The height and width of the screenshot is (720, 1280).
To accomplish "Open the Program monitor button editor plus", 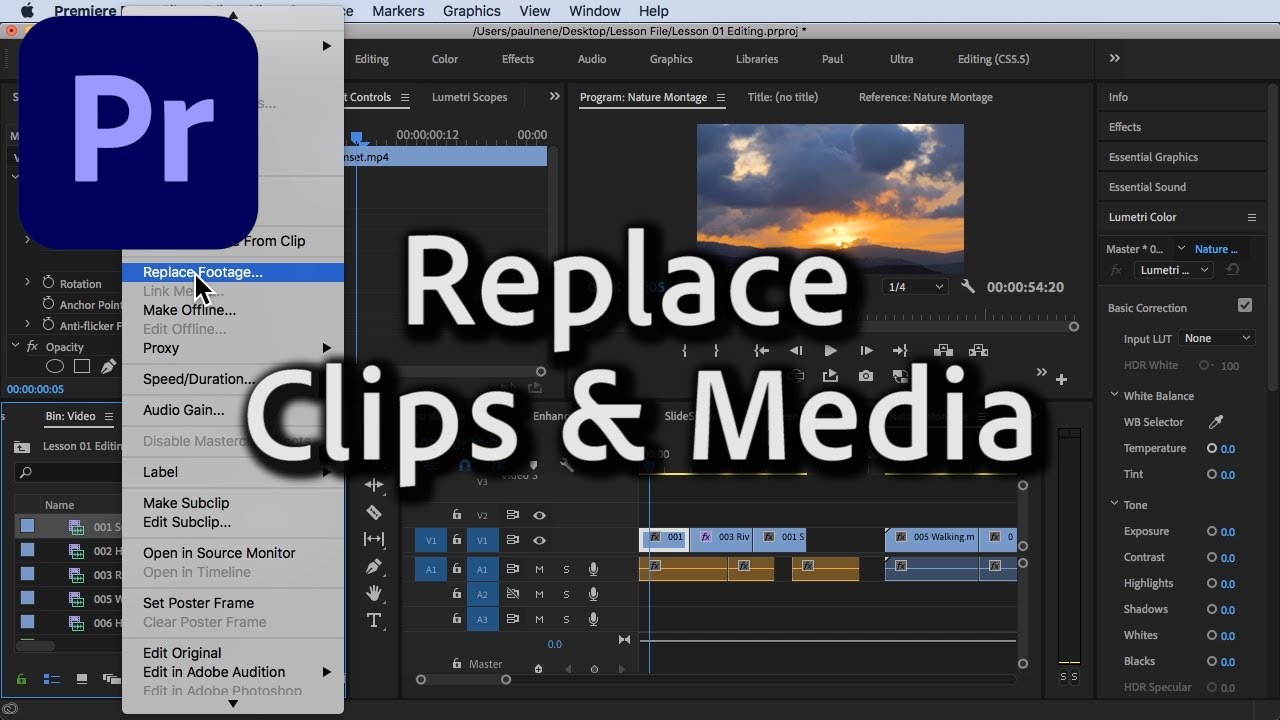I will 1061,379.
